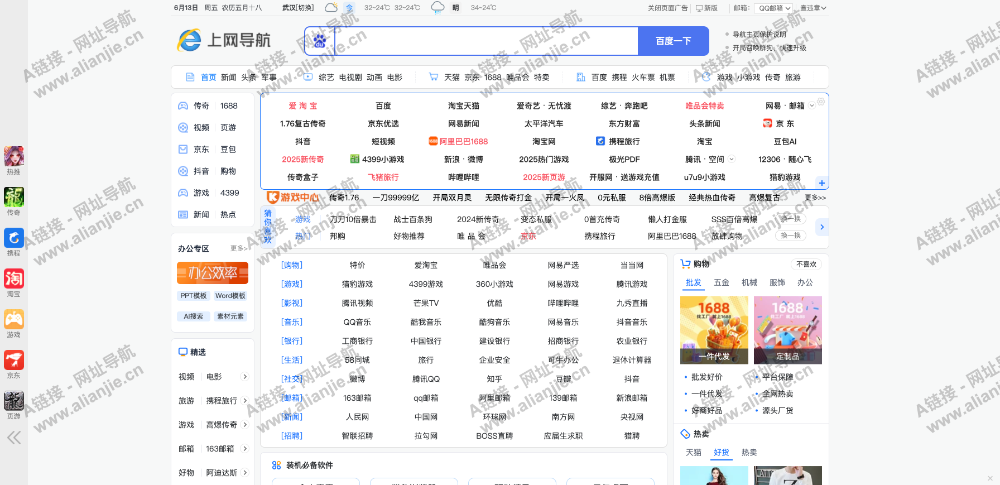
Task: Click the 新版 monitor icon
Action: click(x=699, y=8)
